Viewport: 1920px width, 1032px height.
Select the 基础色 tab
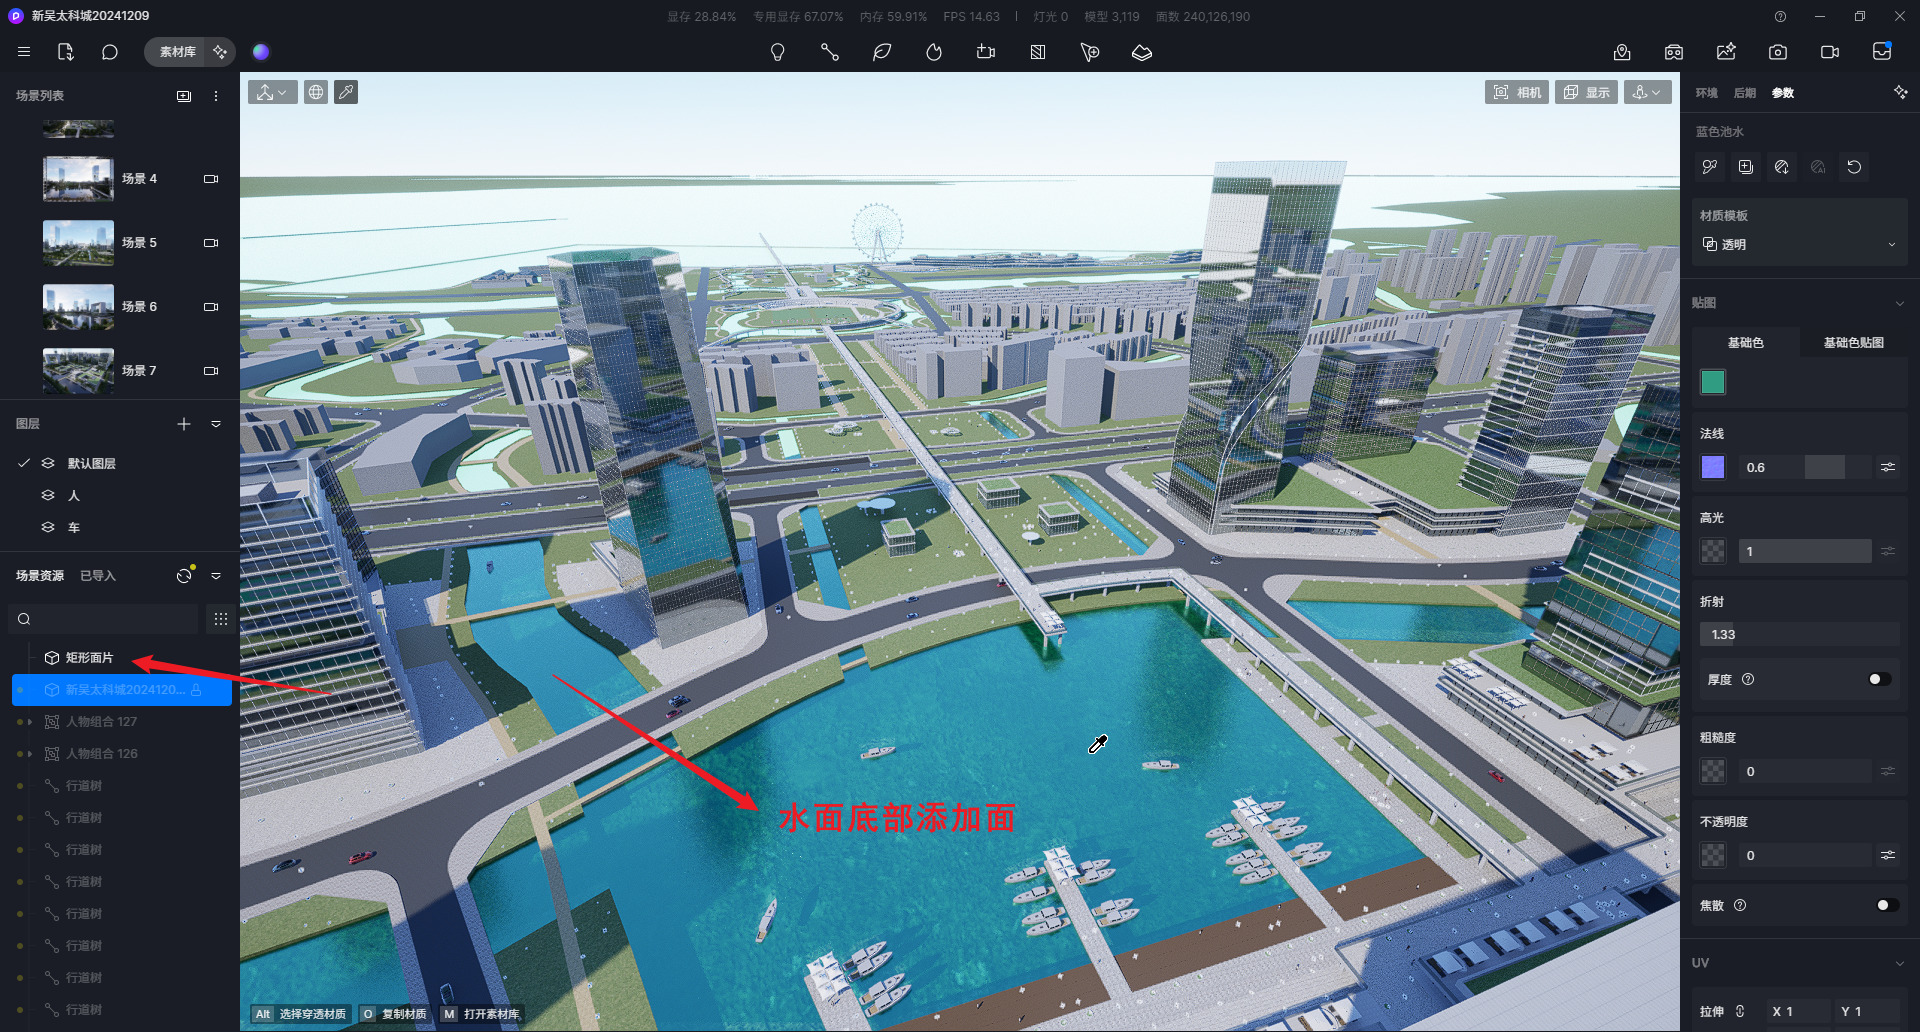tap(1746, 342)
